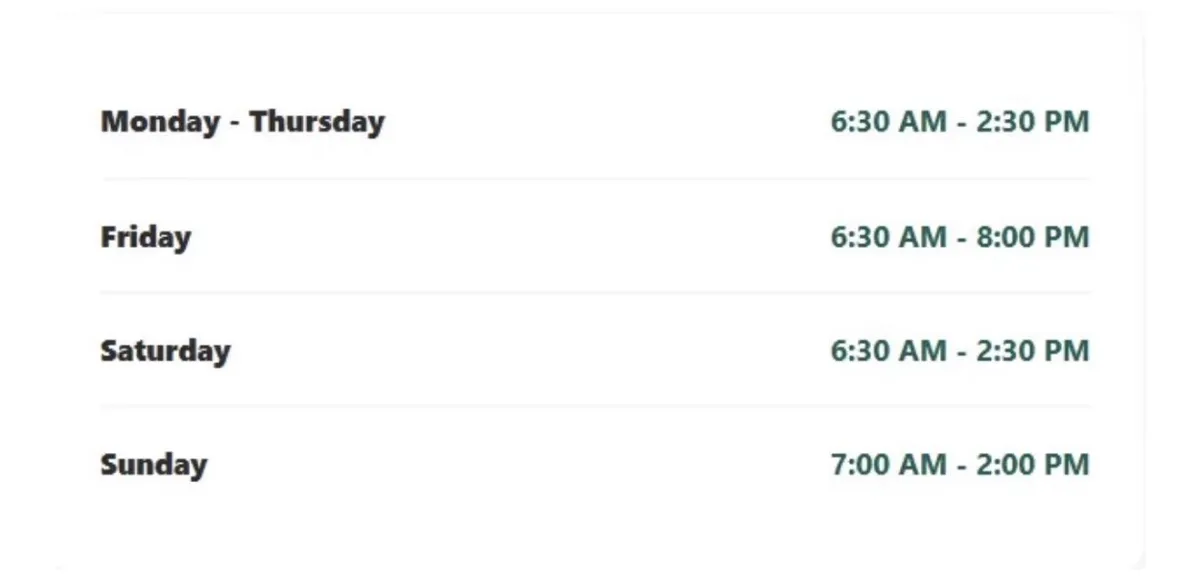
Task: Click Friday's 8:00 PM closing time
Action: click(1032, 237)
